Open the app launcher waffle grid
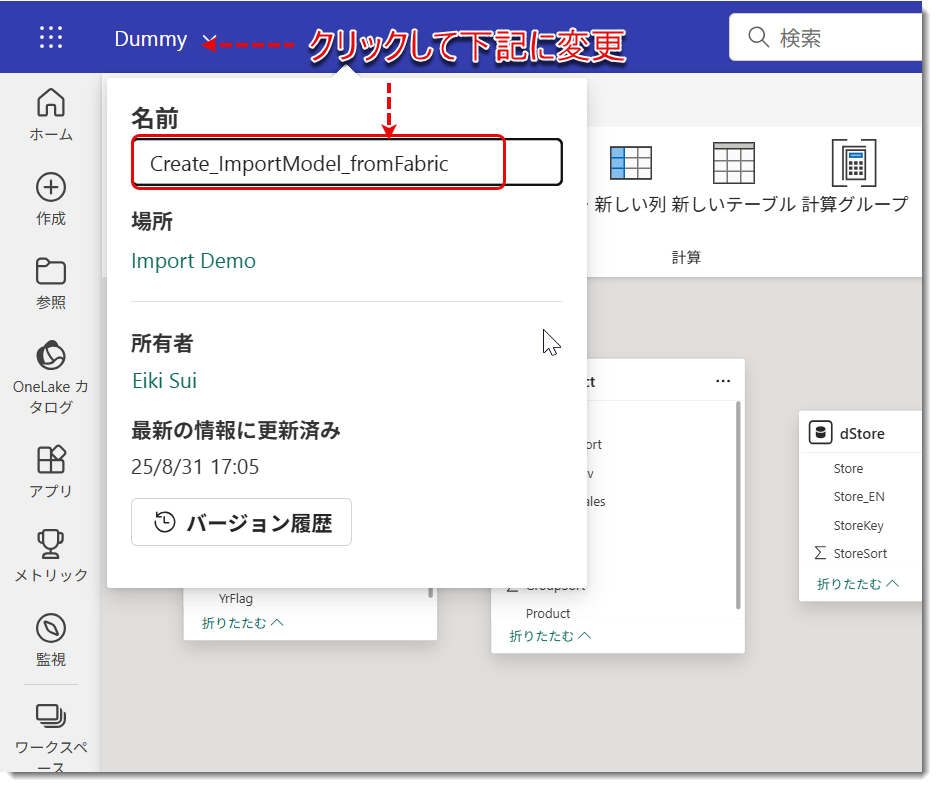 coord(51,37)
